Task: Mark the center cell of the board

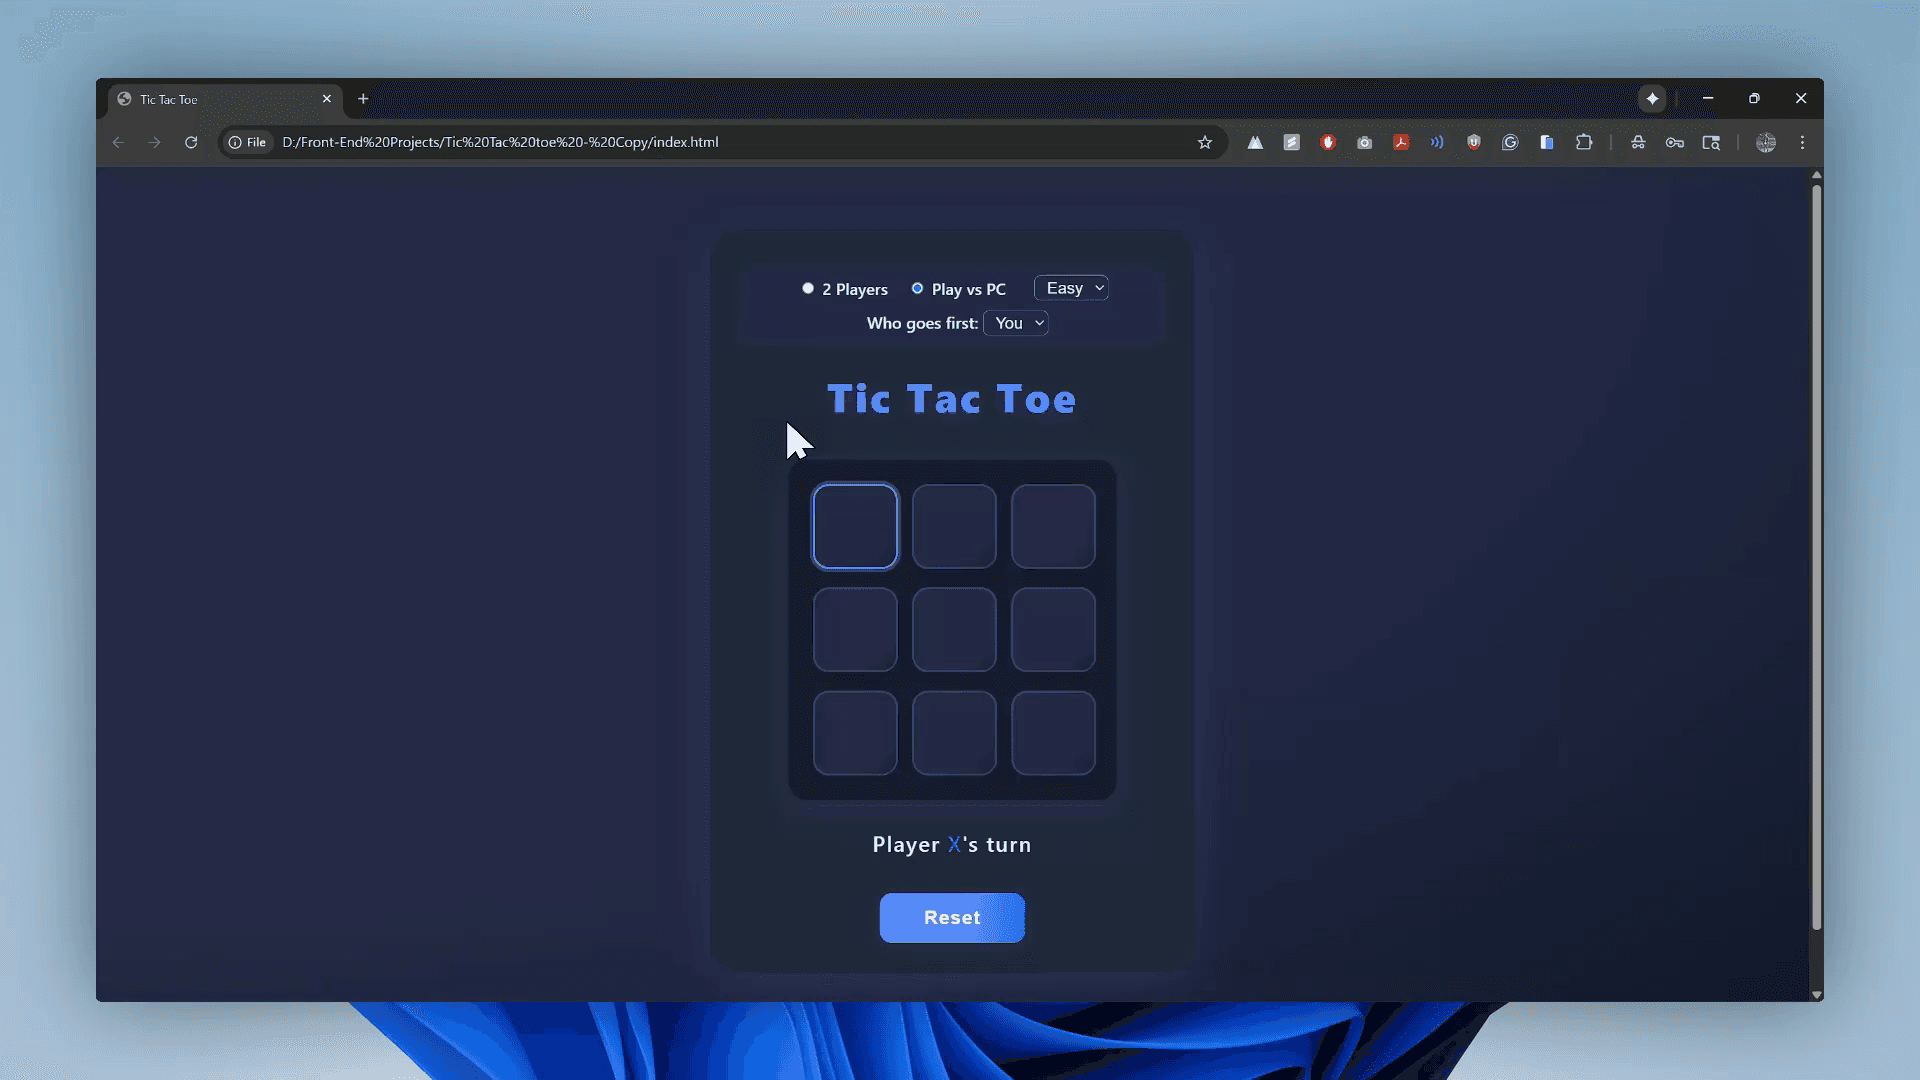Action: click(954, 629)
